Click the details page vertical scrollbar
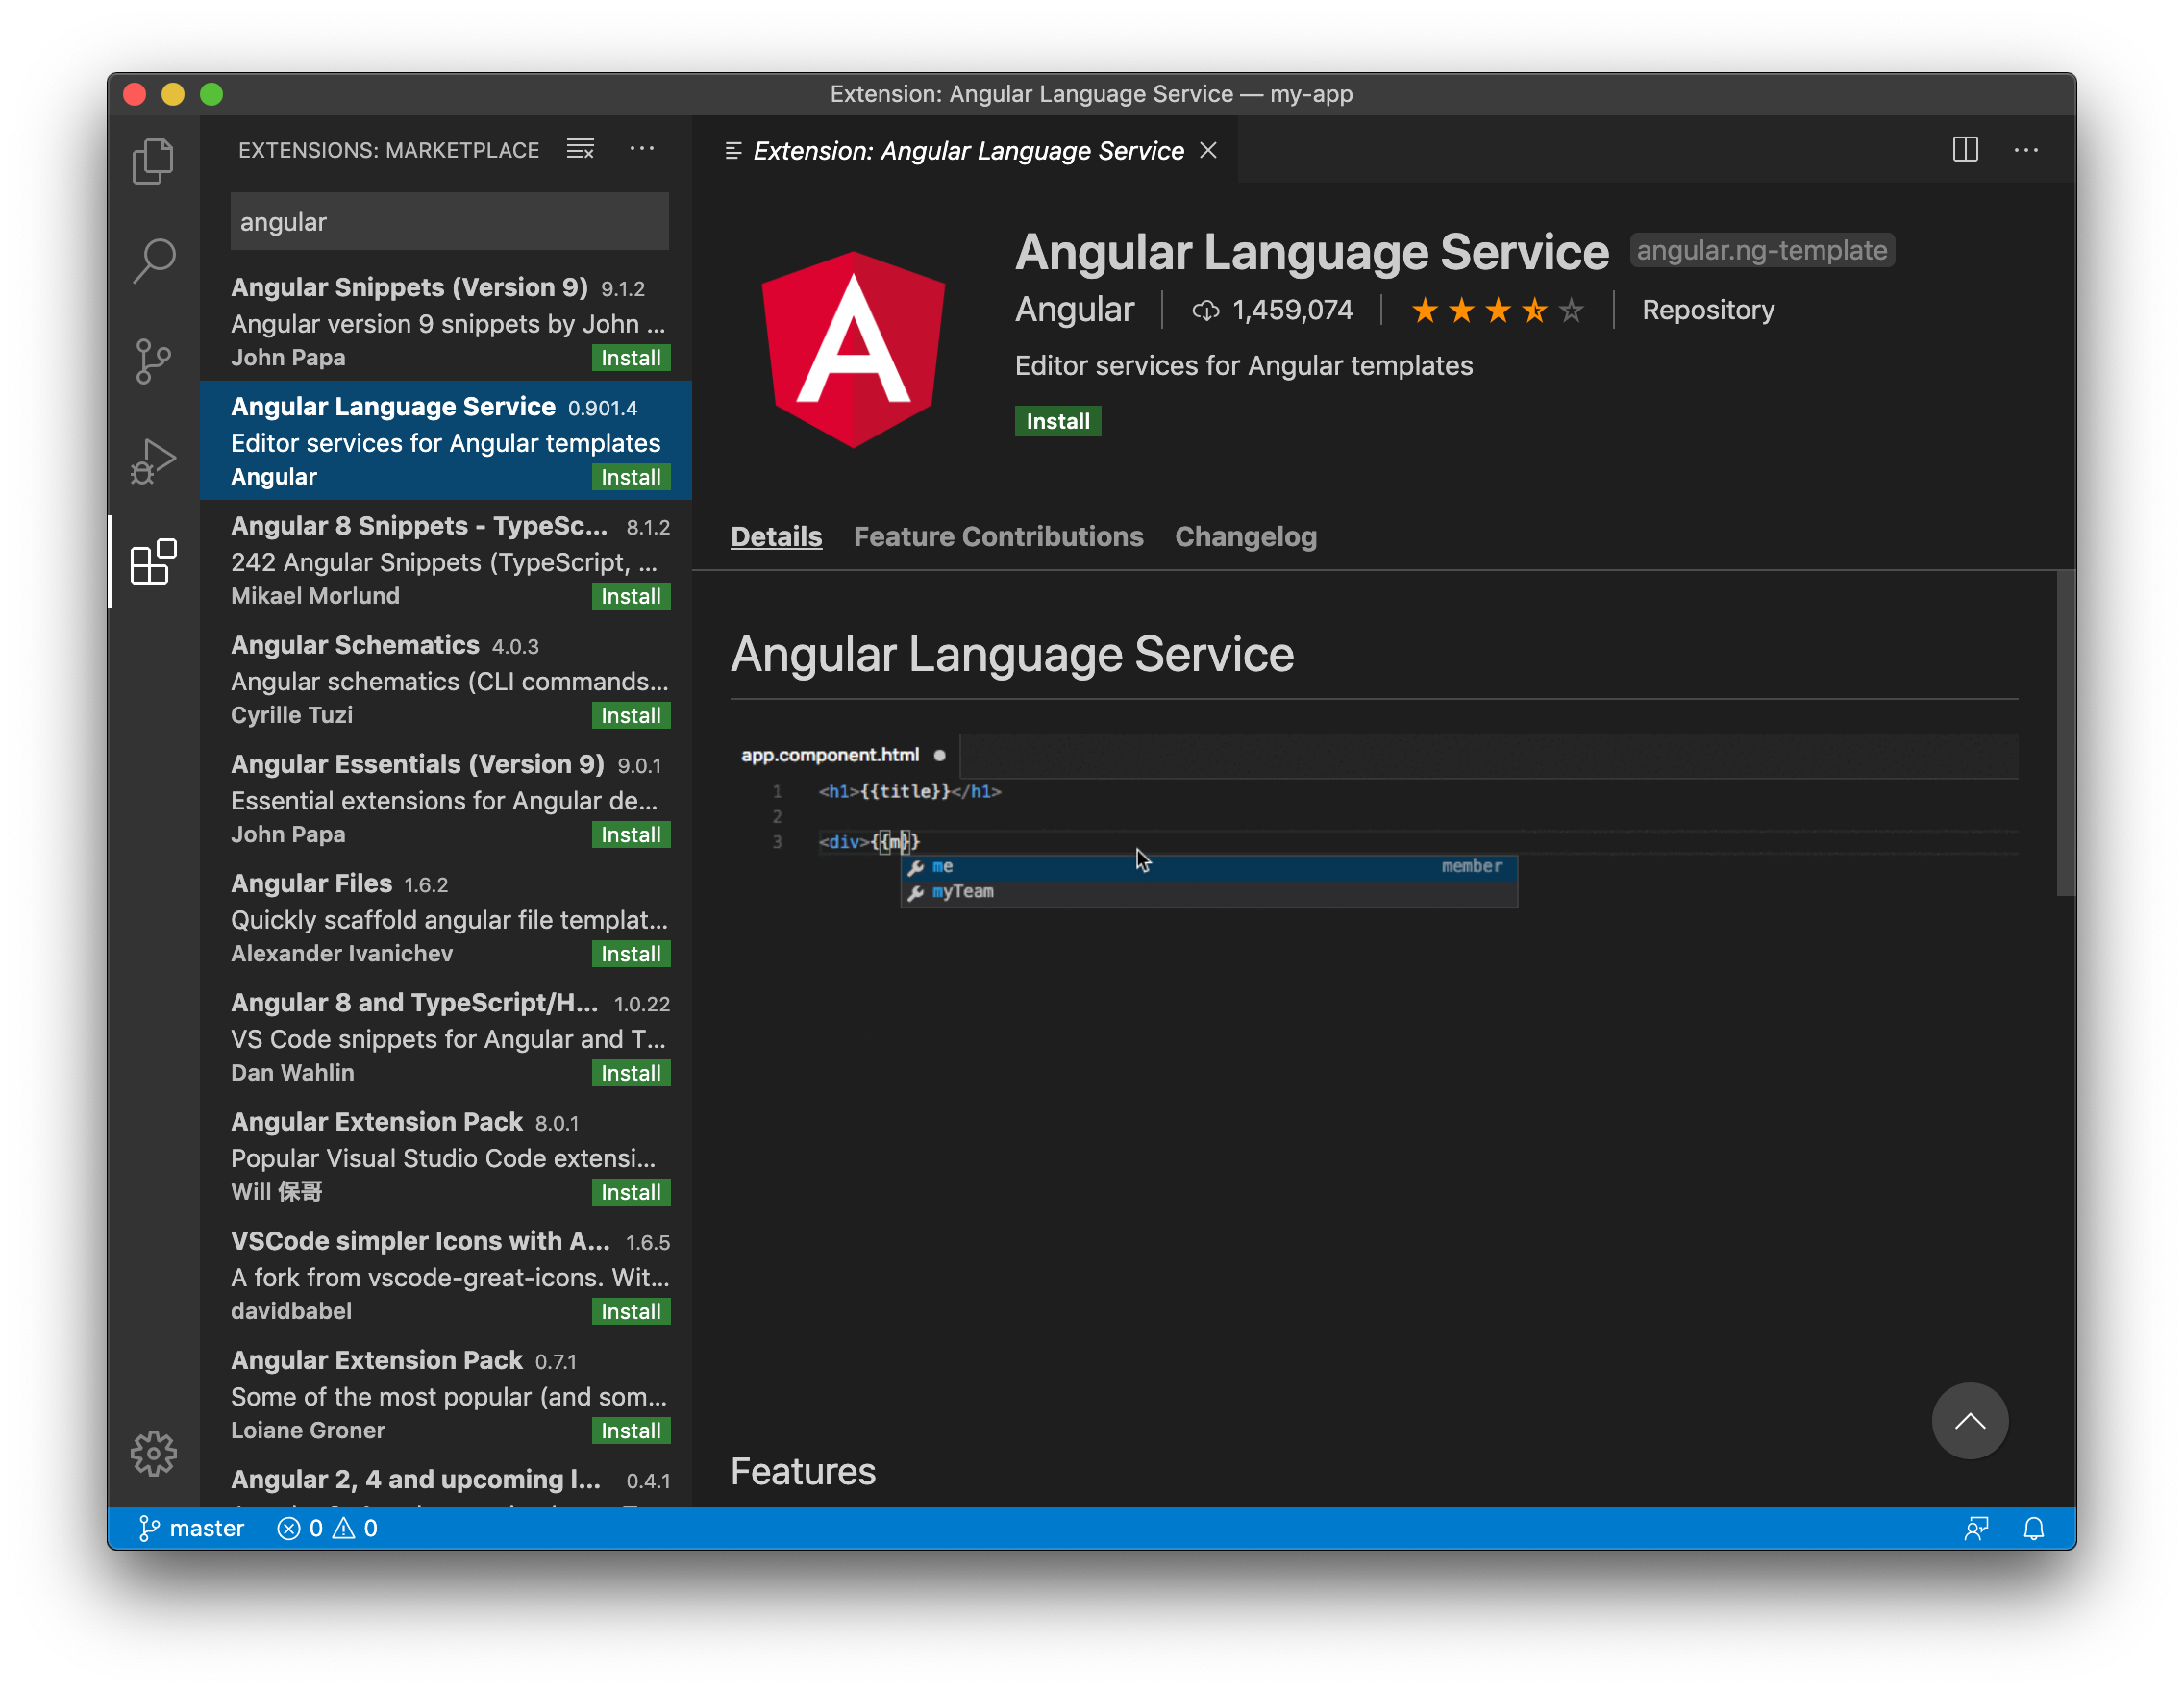Screen dimensions: 2184x1692 pos(2065,733)
